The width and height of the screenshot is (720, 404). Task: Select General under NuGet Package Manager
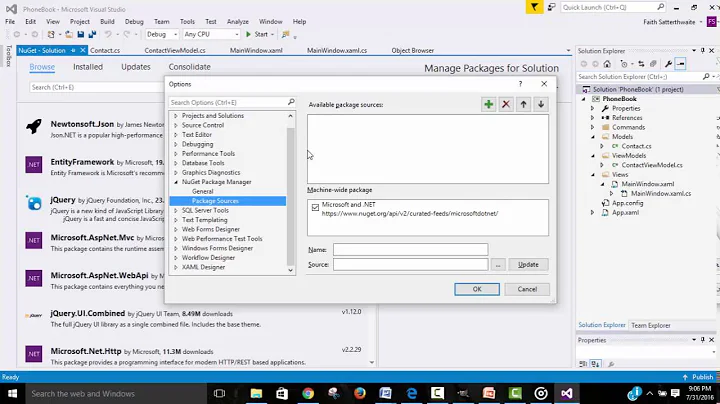coord(202,191)
